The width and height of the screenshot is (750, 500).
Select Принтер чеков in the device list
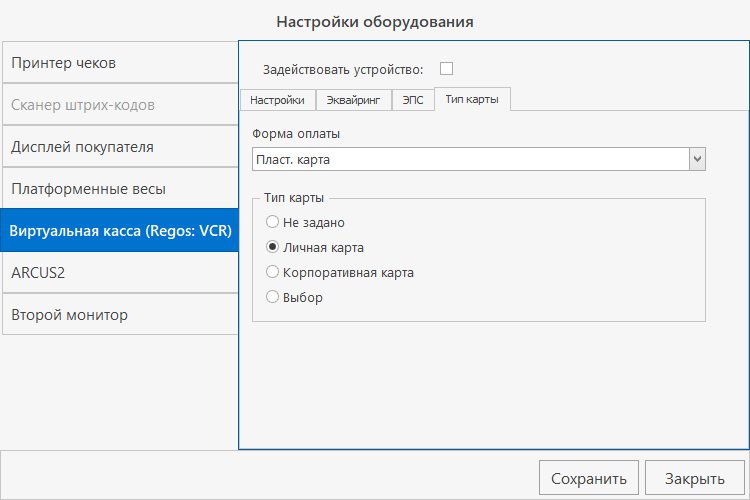coord(118,63)
